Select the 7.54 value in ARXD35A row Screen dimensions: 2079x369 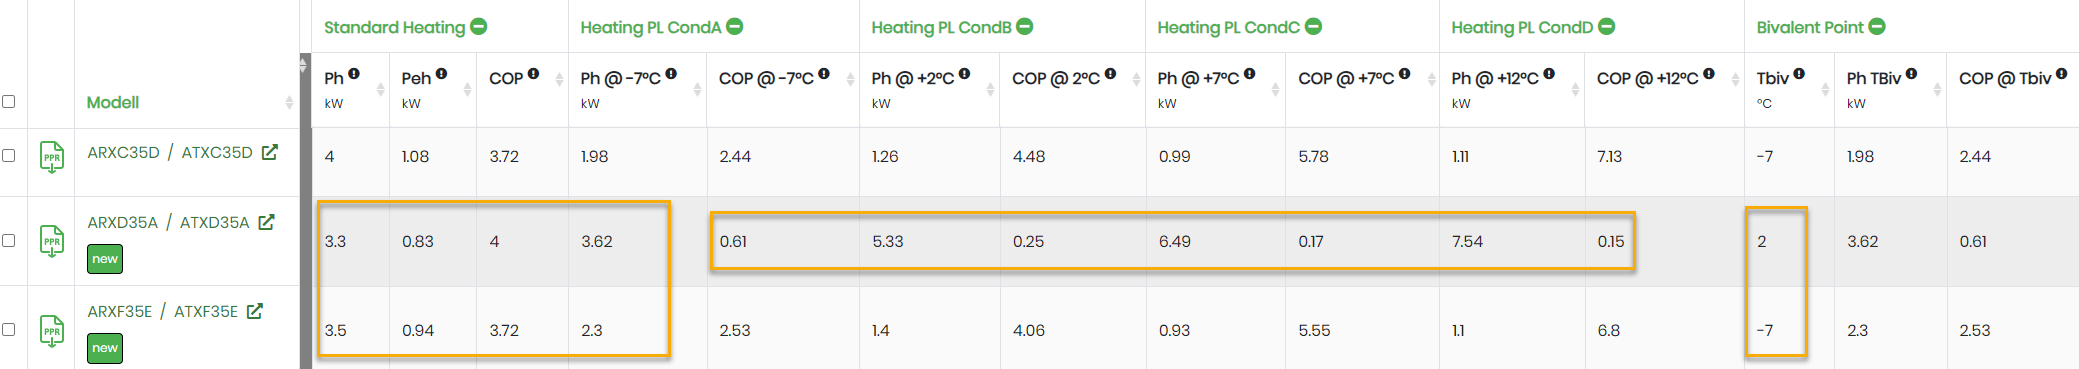tap(1467, 241)
